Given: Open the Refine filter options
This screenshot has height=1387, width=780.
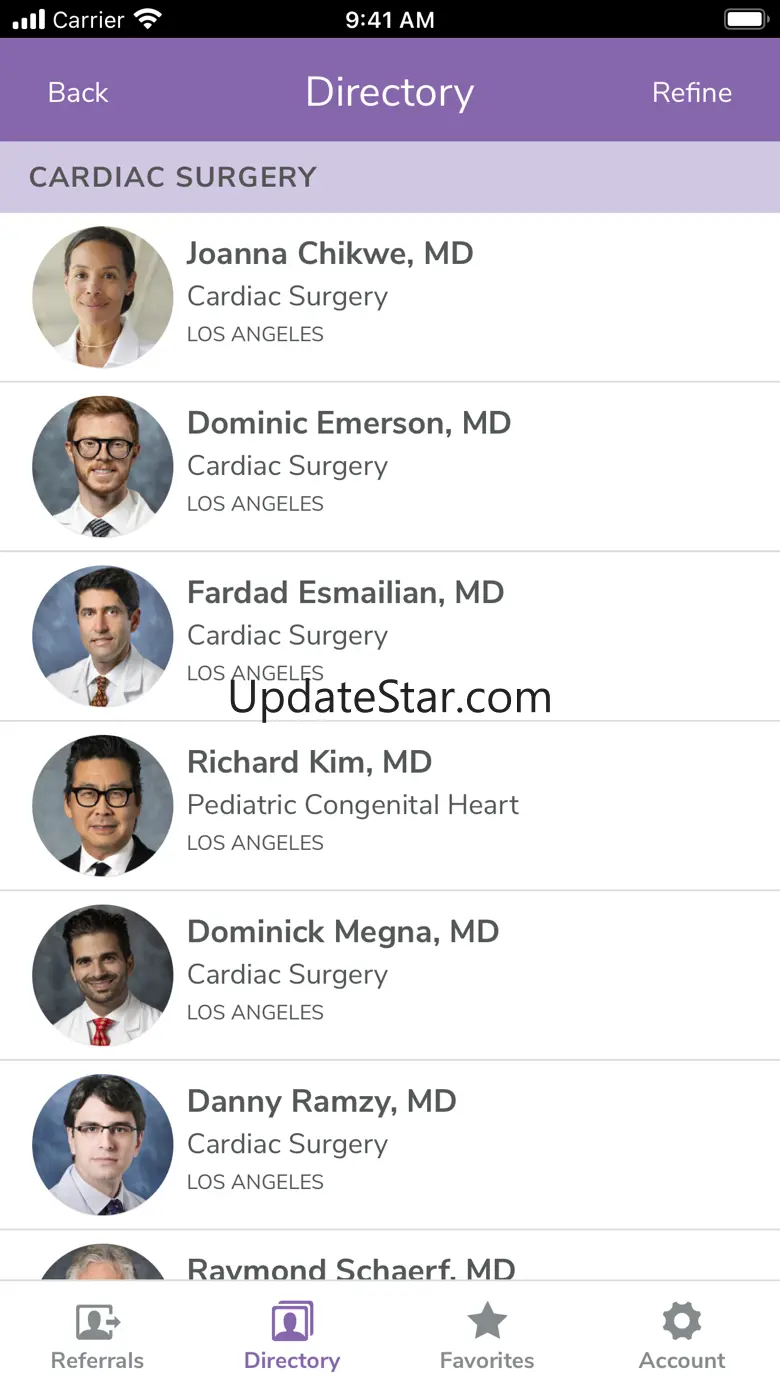Looking at the screenshot, I should click(691, 92).
